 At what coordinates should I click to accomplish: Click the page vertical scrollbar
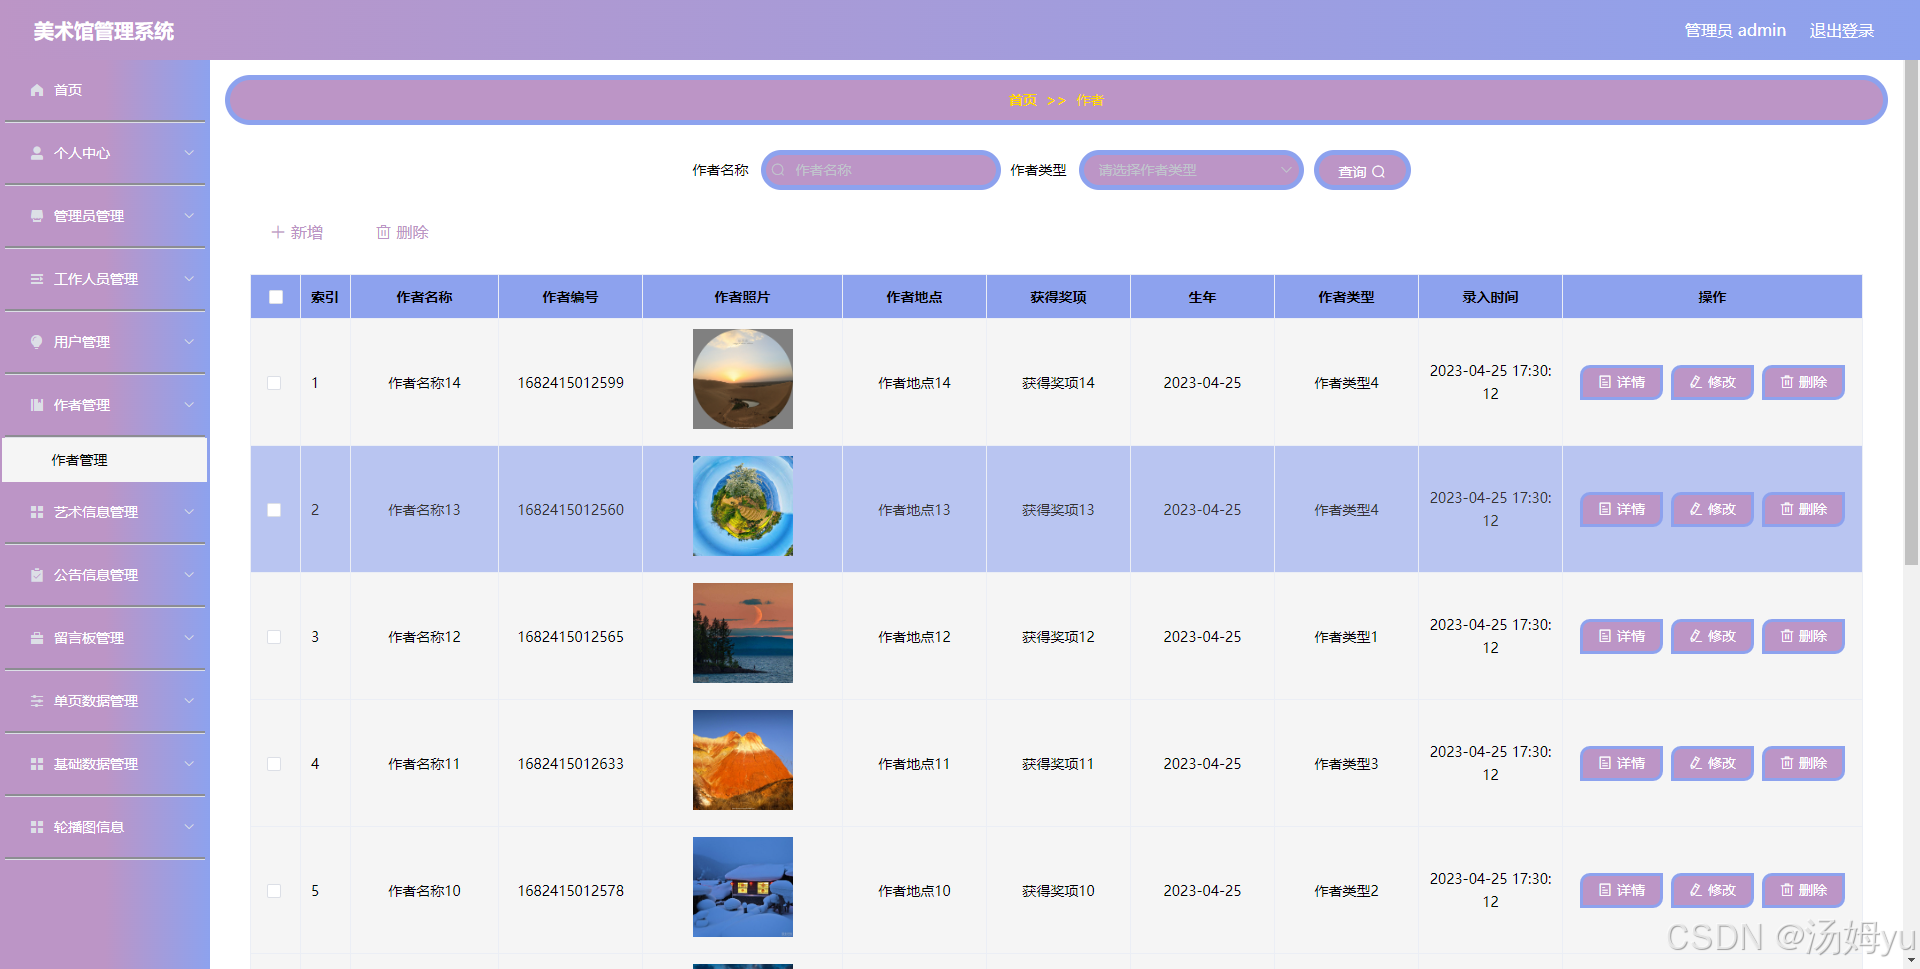(1911, 313)
